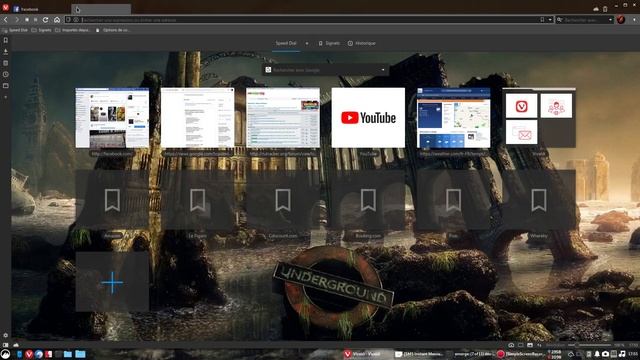This screenshot has width=640, height=360.
Task: Open page actions icon in status bar
Action: pos(539,345)
